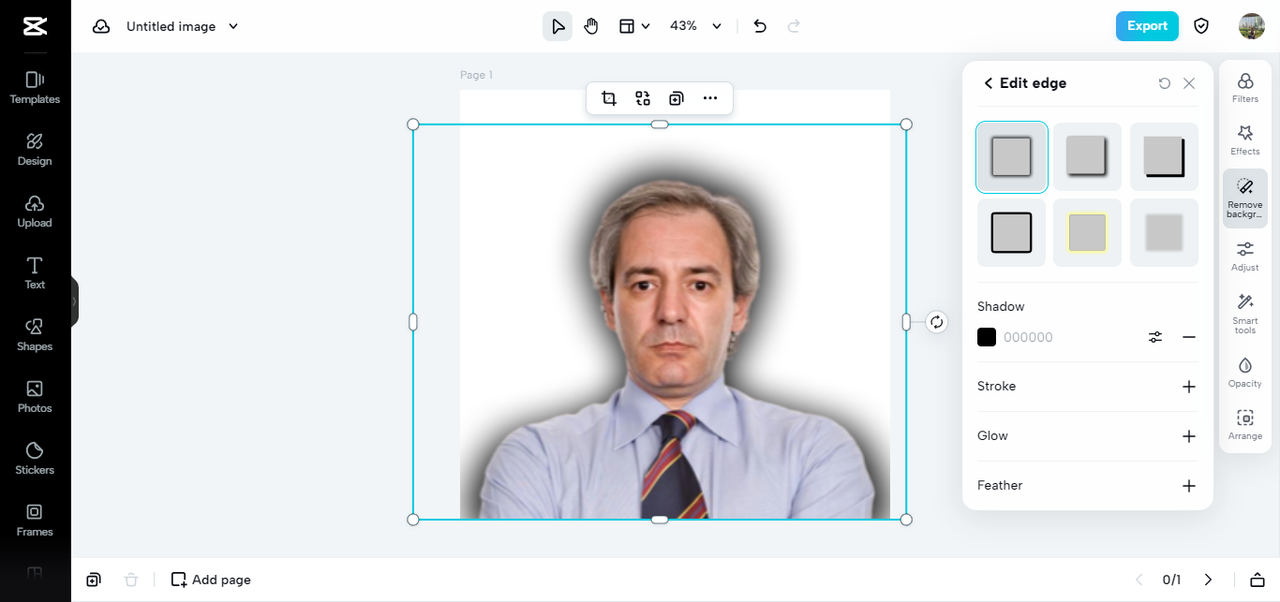This screenshot has height=602, width=1280.
Task: Undo the last action
Action: click(760, 26)
